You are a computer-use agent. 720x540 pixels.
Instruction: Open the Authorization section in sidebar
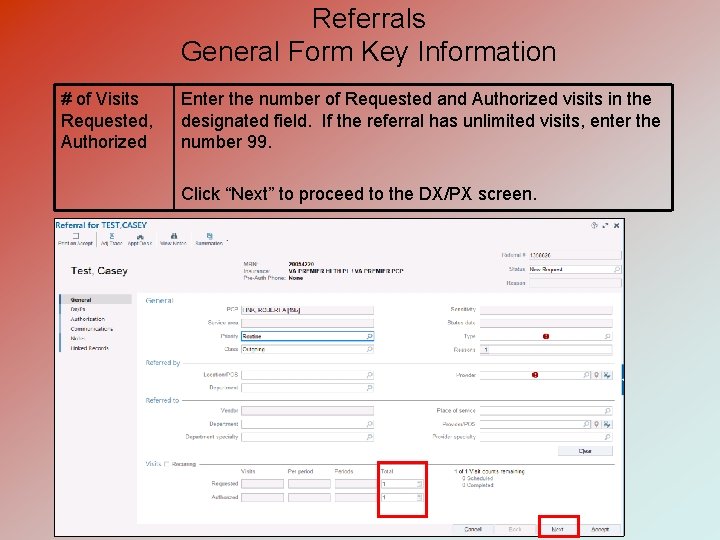coord(87,319)
